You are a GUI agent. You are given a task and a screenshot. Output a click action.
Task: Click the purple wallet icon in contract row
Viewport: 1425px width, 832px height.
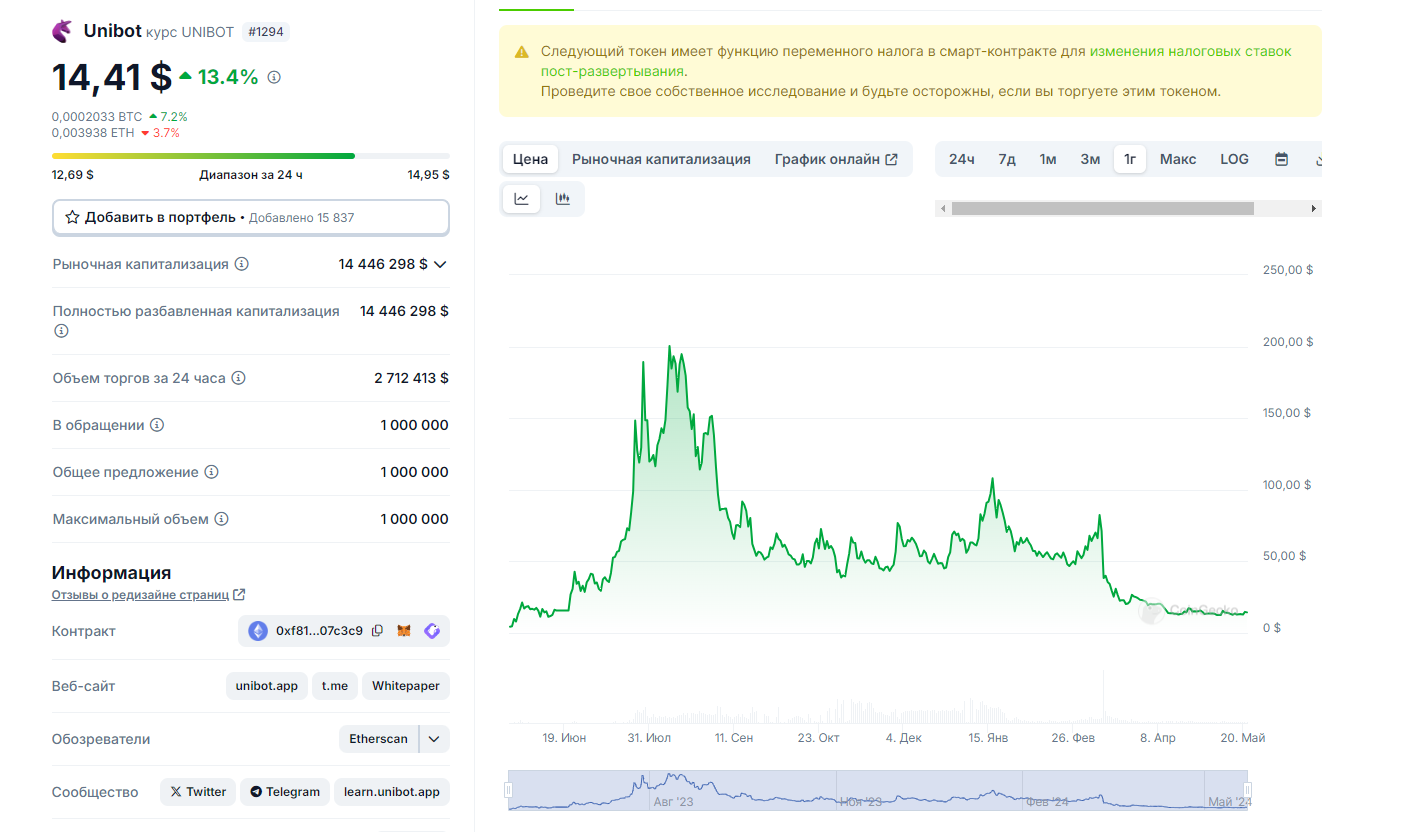pyautogui.click(x=432, y=631)
